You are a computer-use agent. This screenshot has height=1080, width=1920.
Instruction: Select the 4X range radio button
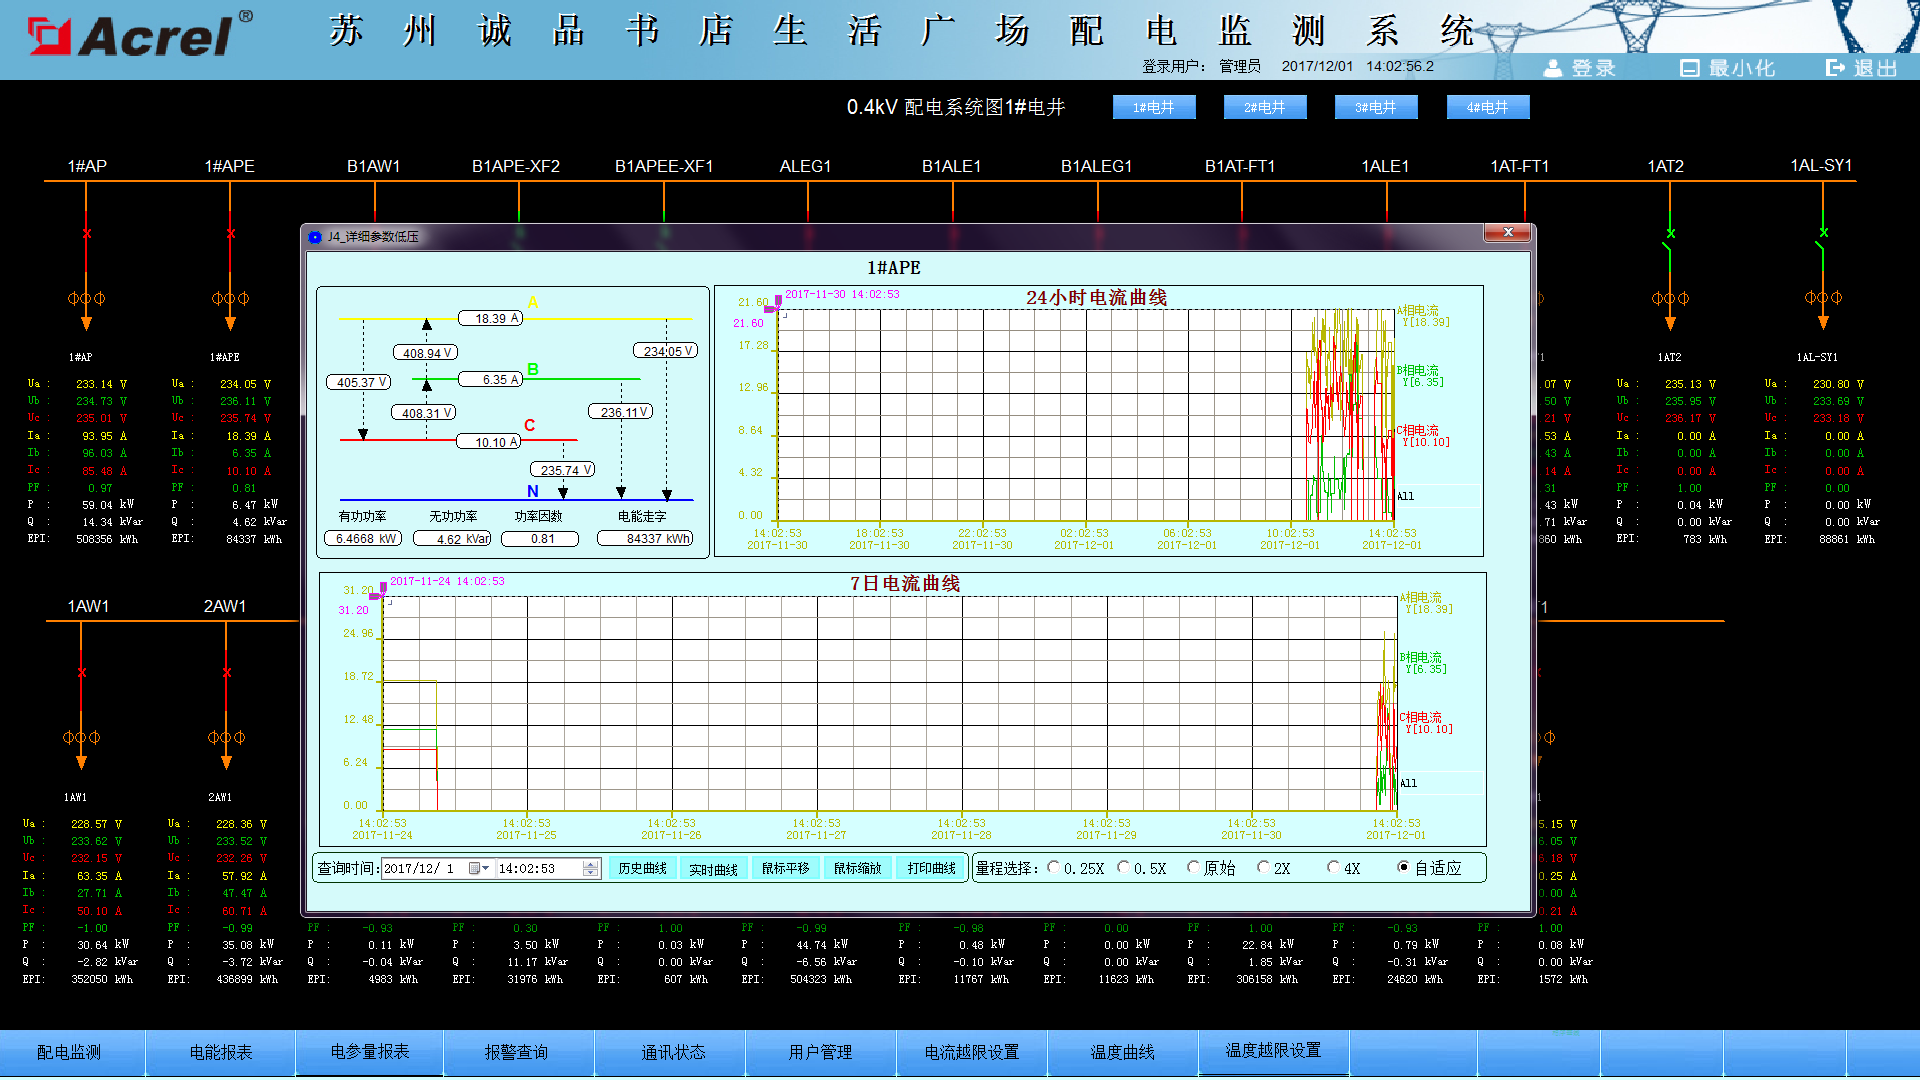click(x=1333, y=868)
